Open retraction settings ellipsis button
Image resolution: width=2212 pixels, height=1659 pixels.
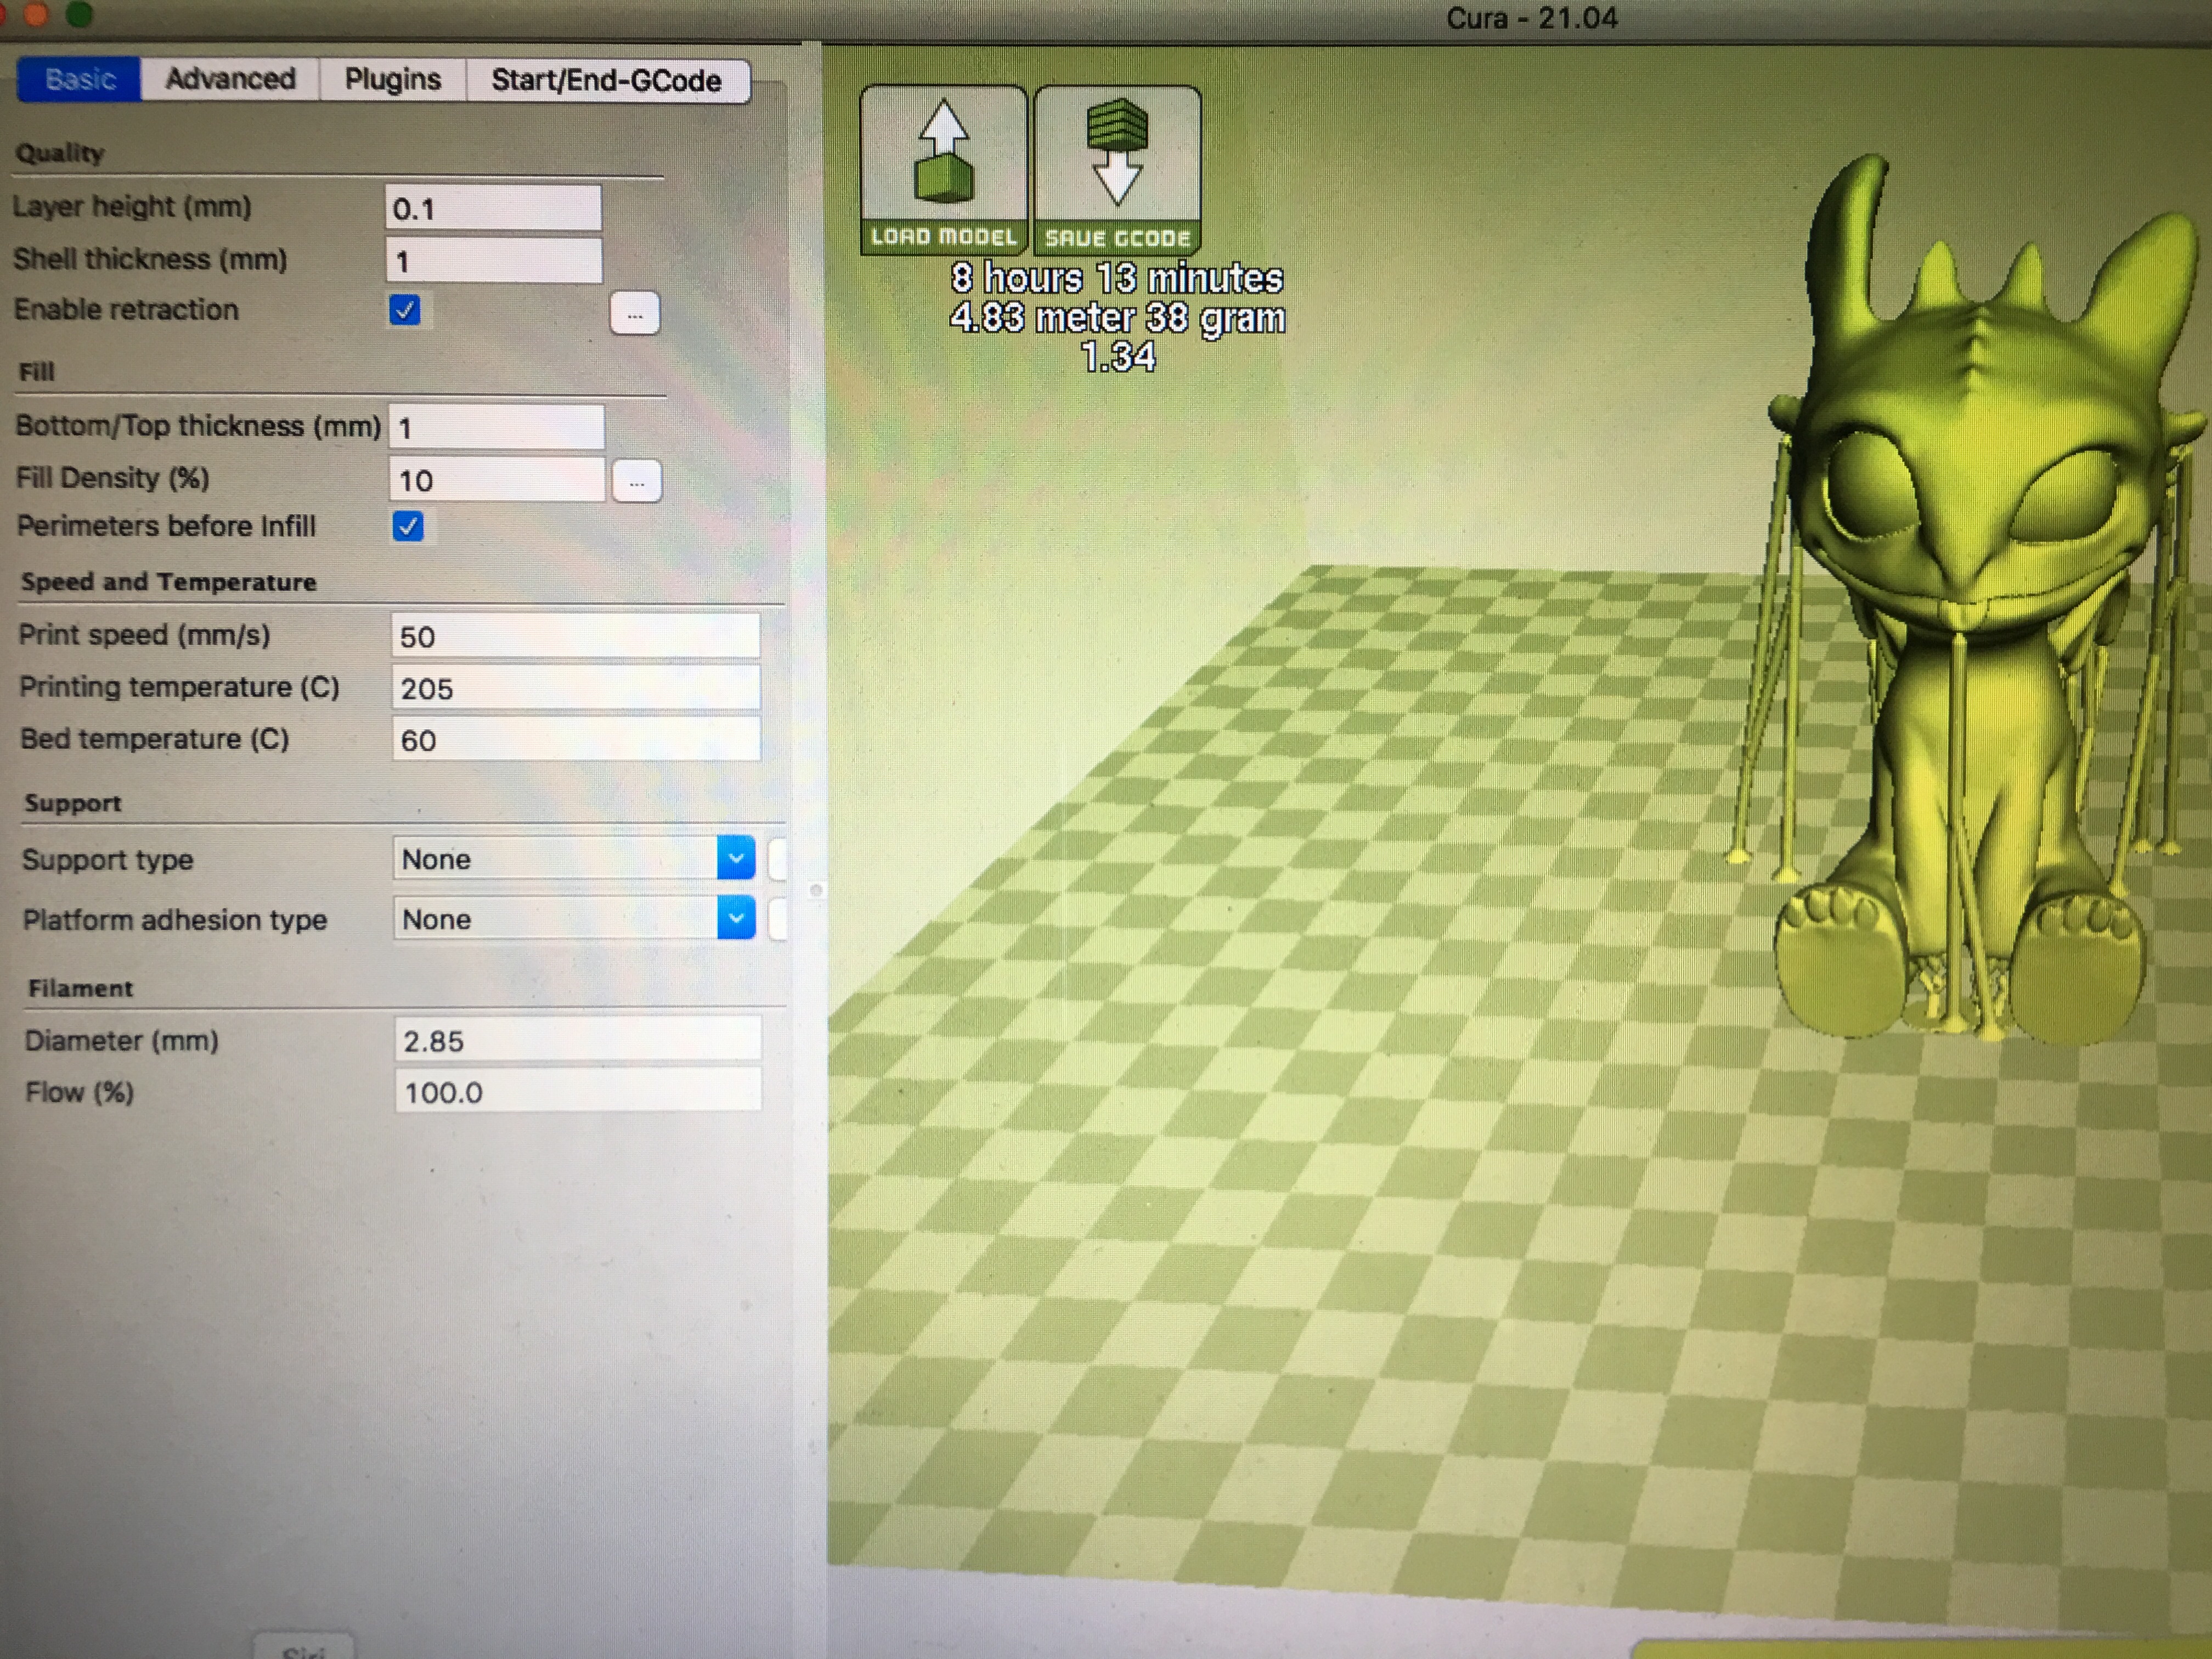tap(634, 314)
